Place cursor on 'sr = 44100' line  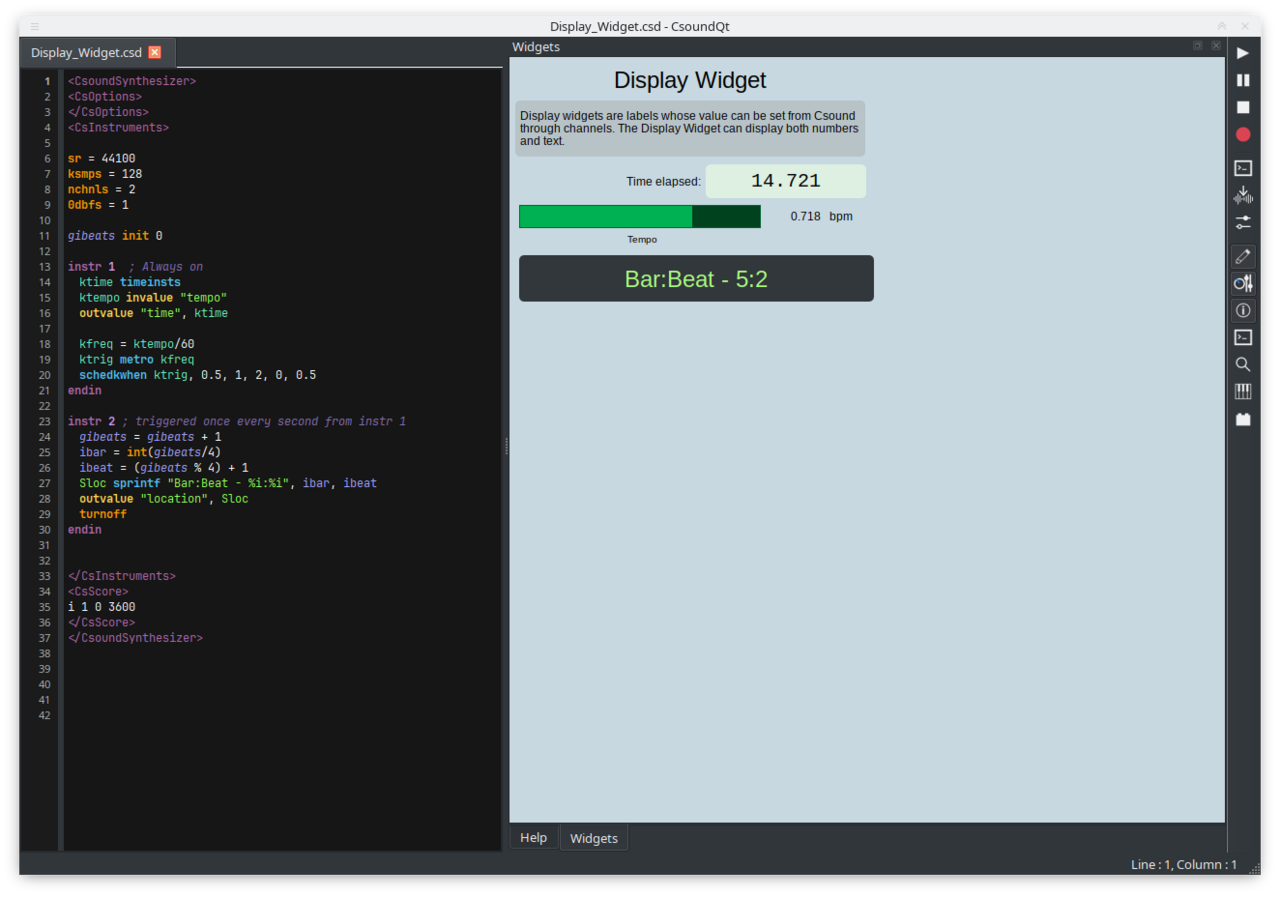tap(101, 158)
